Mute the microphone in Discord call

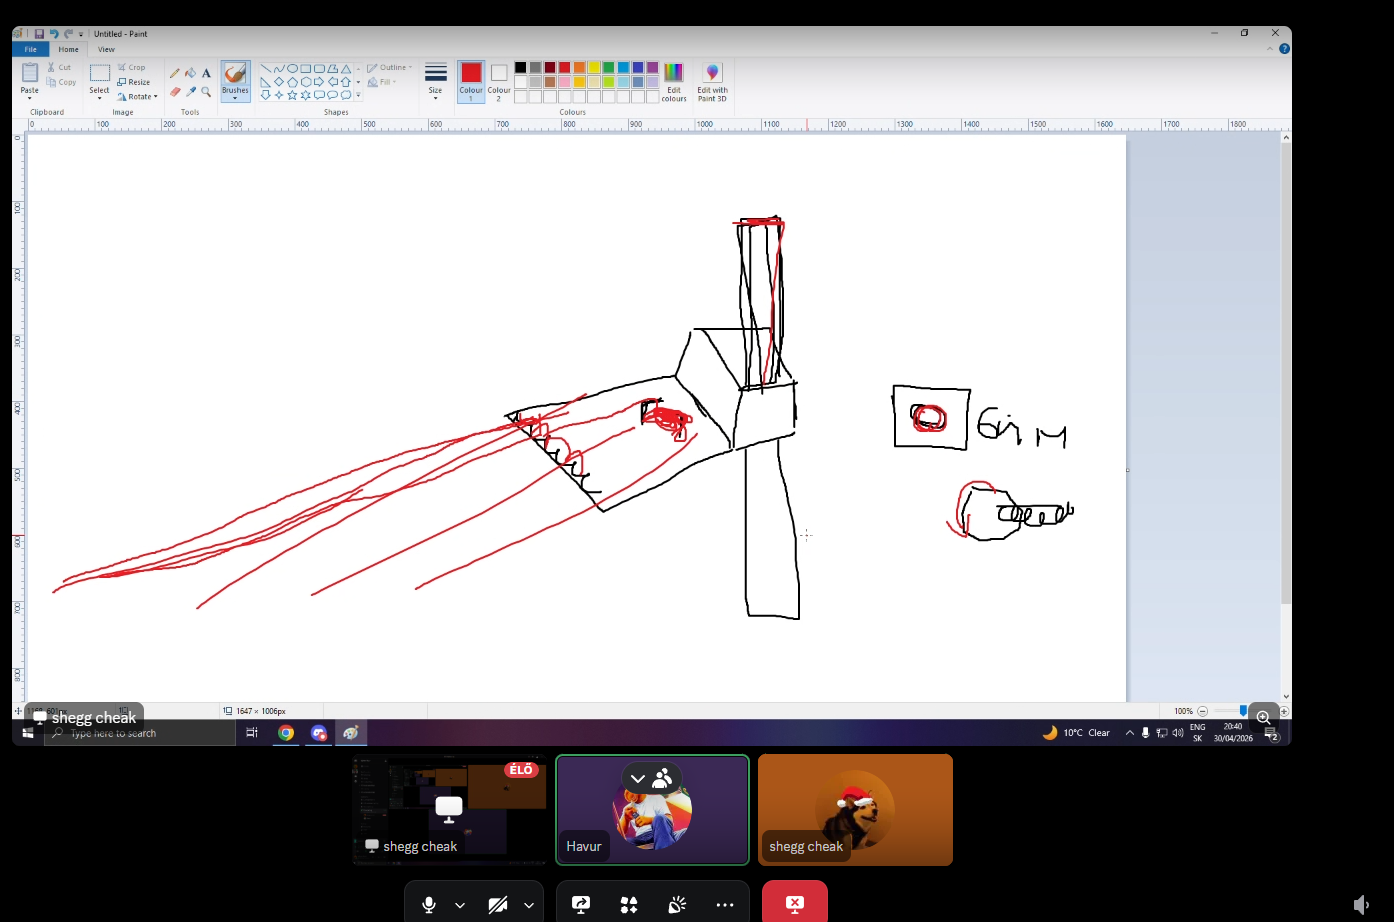click(x=429, y=905)
